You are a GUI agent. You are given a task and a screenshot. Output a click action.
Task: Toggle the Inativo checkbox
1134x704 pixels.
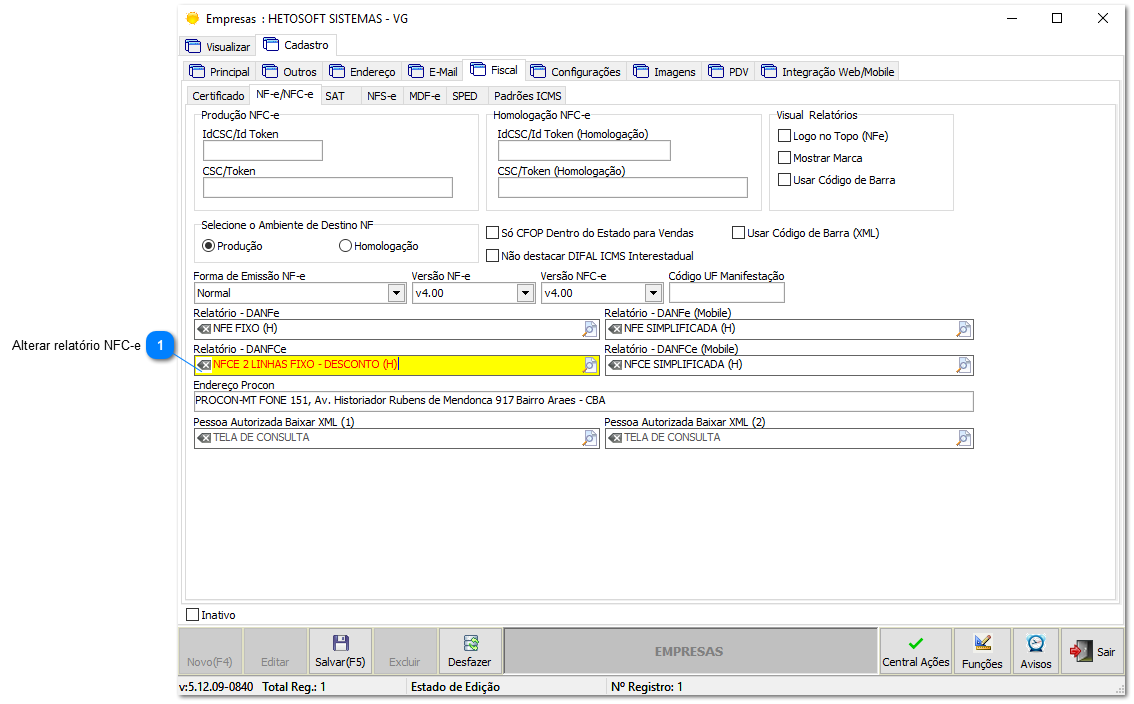(193, 615)
